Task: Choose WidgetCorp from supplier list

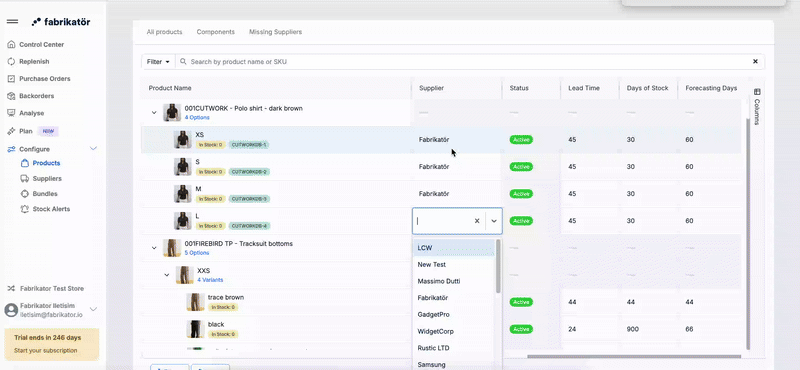Action: point(454,331)
